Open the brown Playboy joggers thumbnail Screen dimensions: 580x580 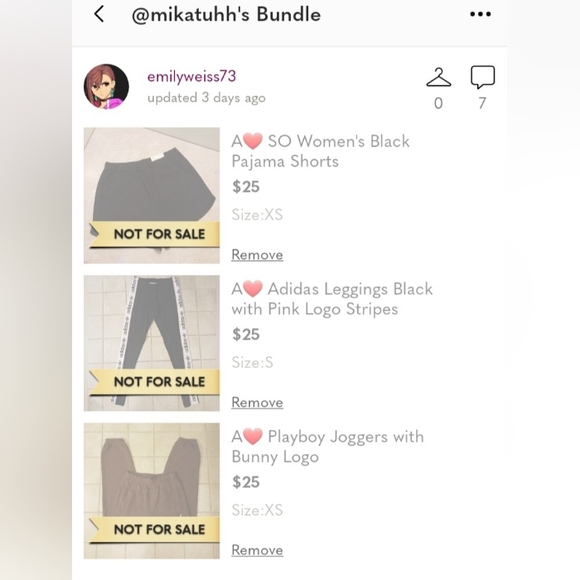(152, 490)
